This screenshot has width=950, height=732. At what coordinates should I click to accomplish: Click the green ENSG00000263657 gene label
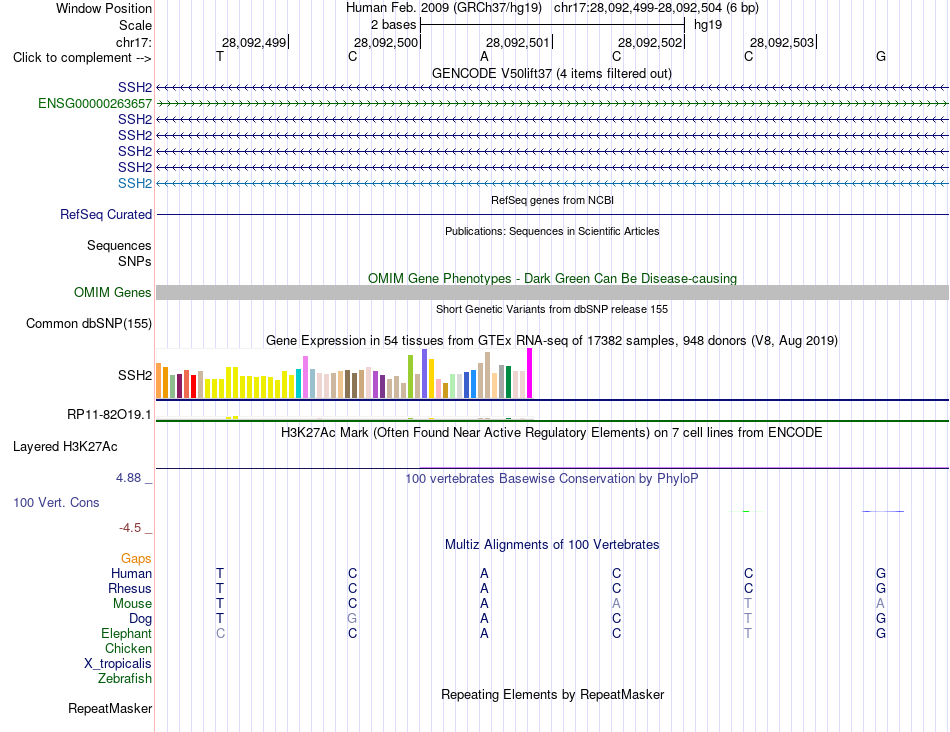[95, 104]
